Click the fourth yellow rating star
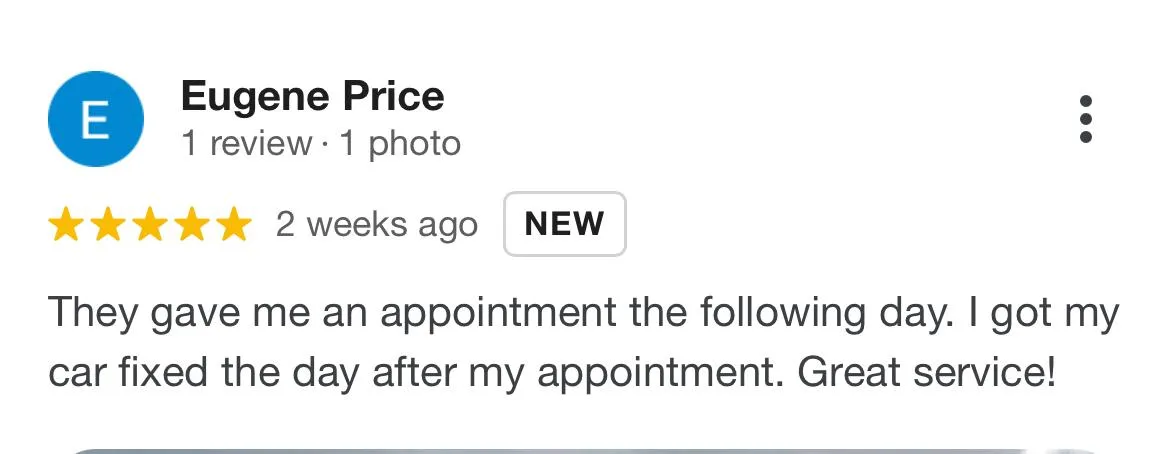This screenshot has width=1170, height=454. pyautogui.click(x=190, y=225)
